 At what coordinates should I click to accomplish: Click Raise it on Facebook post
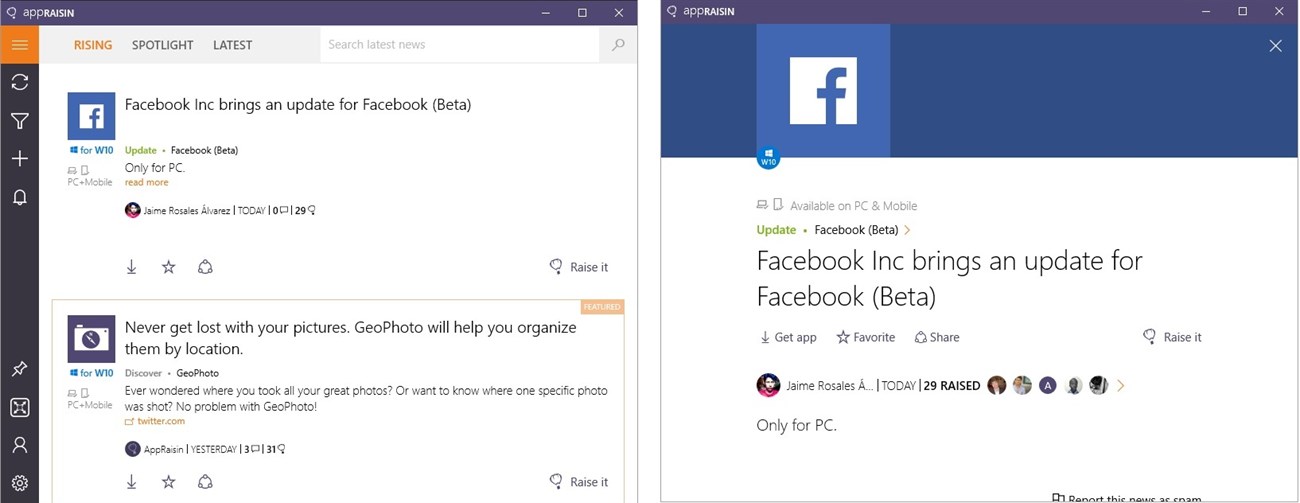tap(579, 267)
